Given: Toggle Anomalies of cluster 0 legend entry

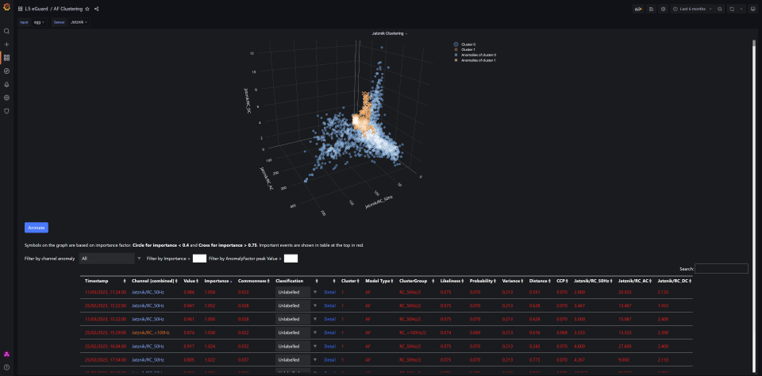Looking at the screenshot, I should pyautogui.click(x=475, y=55).
